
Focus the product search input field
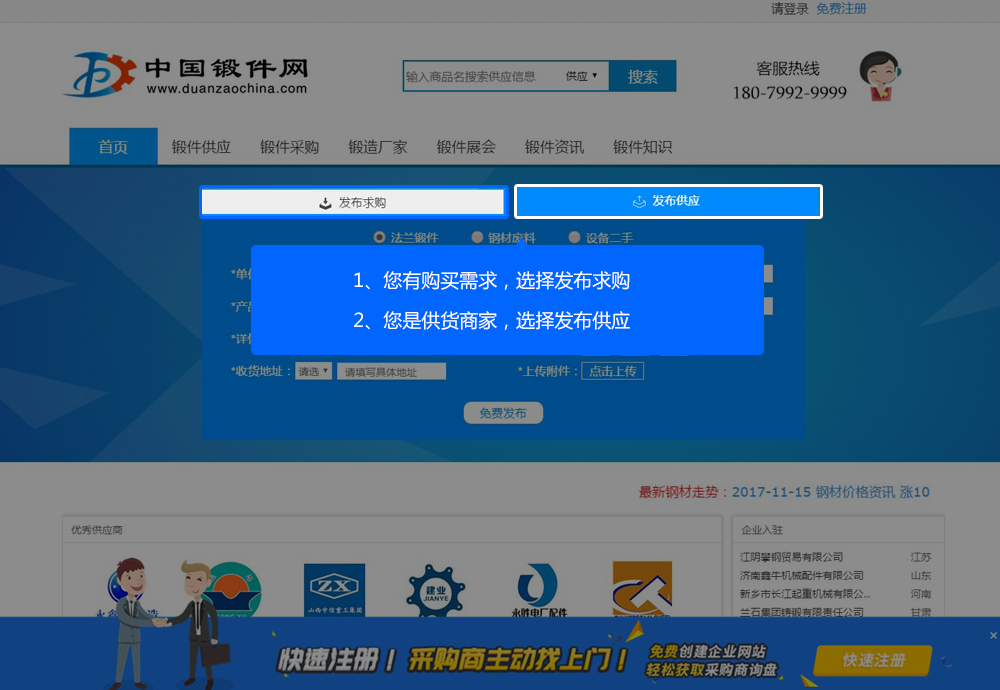(x=478, y=76)
